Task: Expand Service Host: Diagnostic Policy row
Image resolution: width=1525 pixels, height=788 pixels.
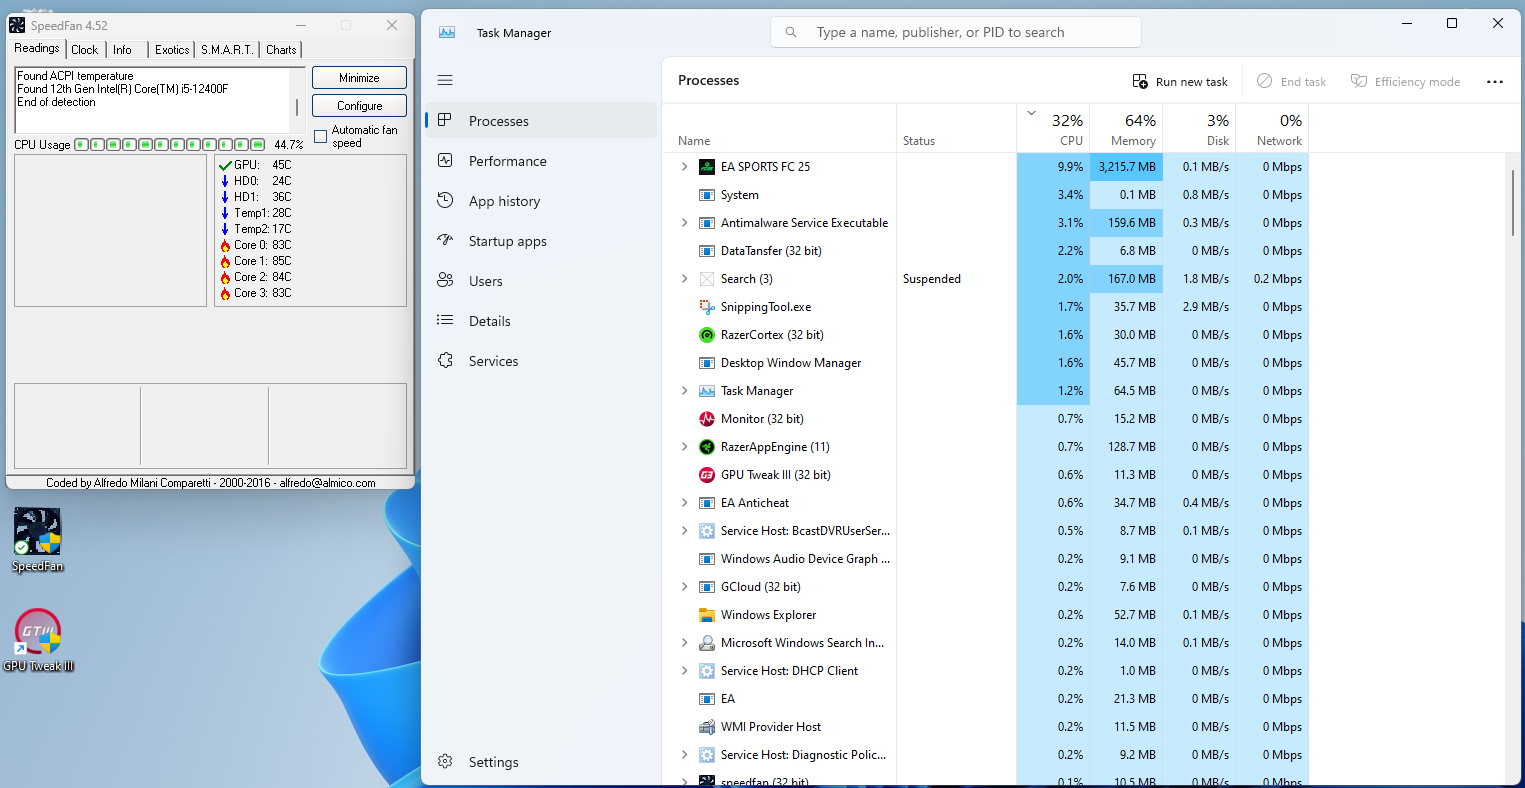Action: point(684,755)
